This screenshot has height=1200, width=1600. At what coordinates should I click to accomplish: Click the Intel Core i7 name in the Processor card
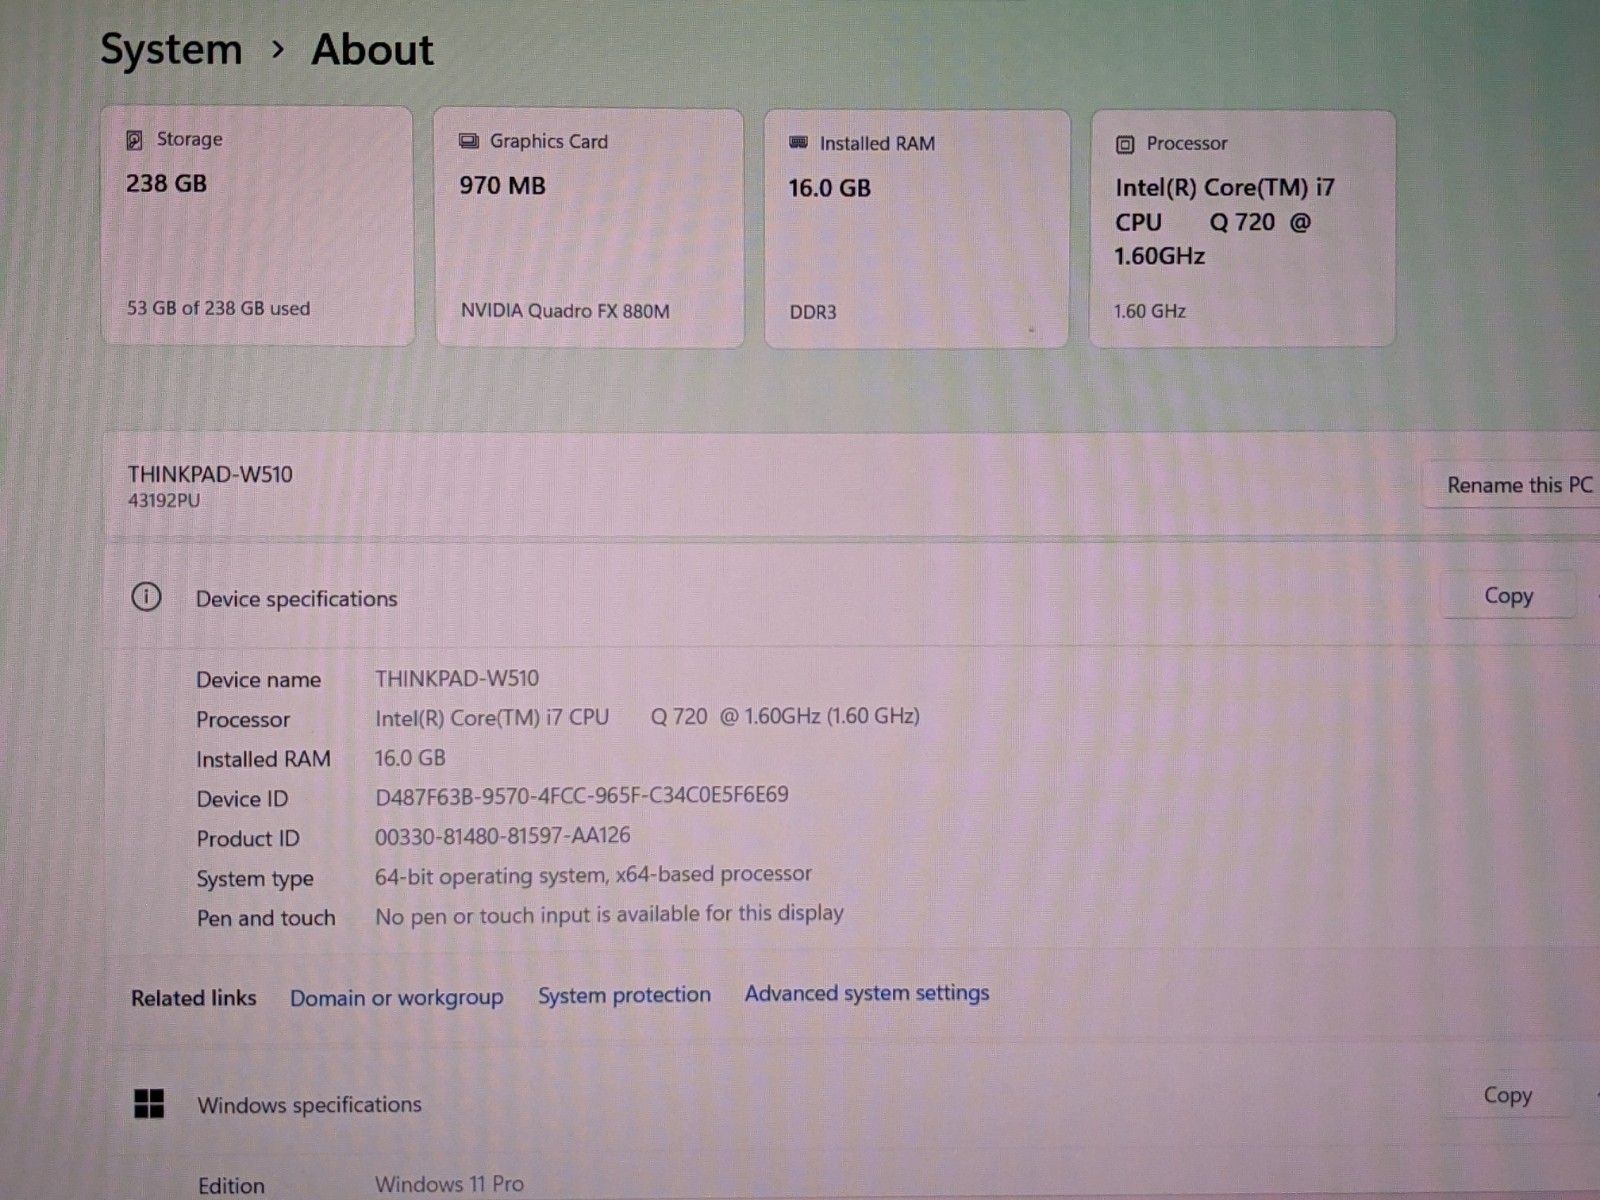[1225, 222]
